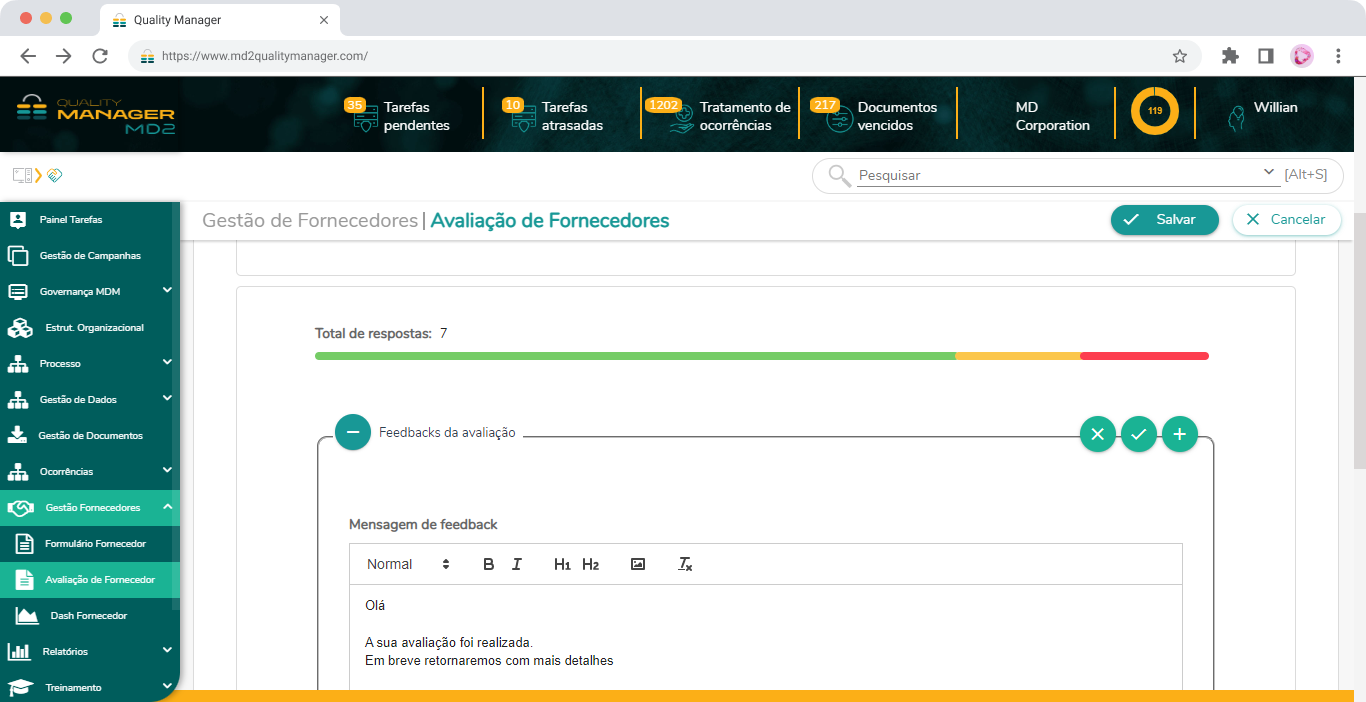Insert an image using the editor image icon
Viewport: 1366px width, 702px height.
638,564
